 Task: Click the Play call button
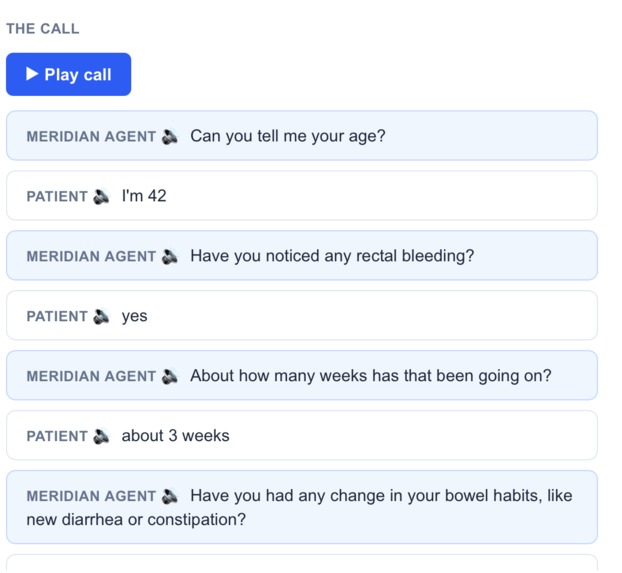[68, 74]
